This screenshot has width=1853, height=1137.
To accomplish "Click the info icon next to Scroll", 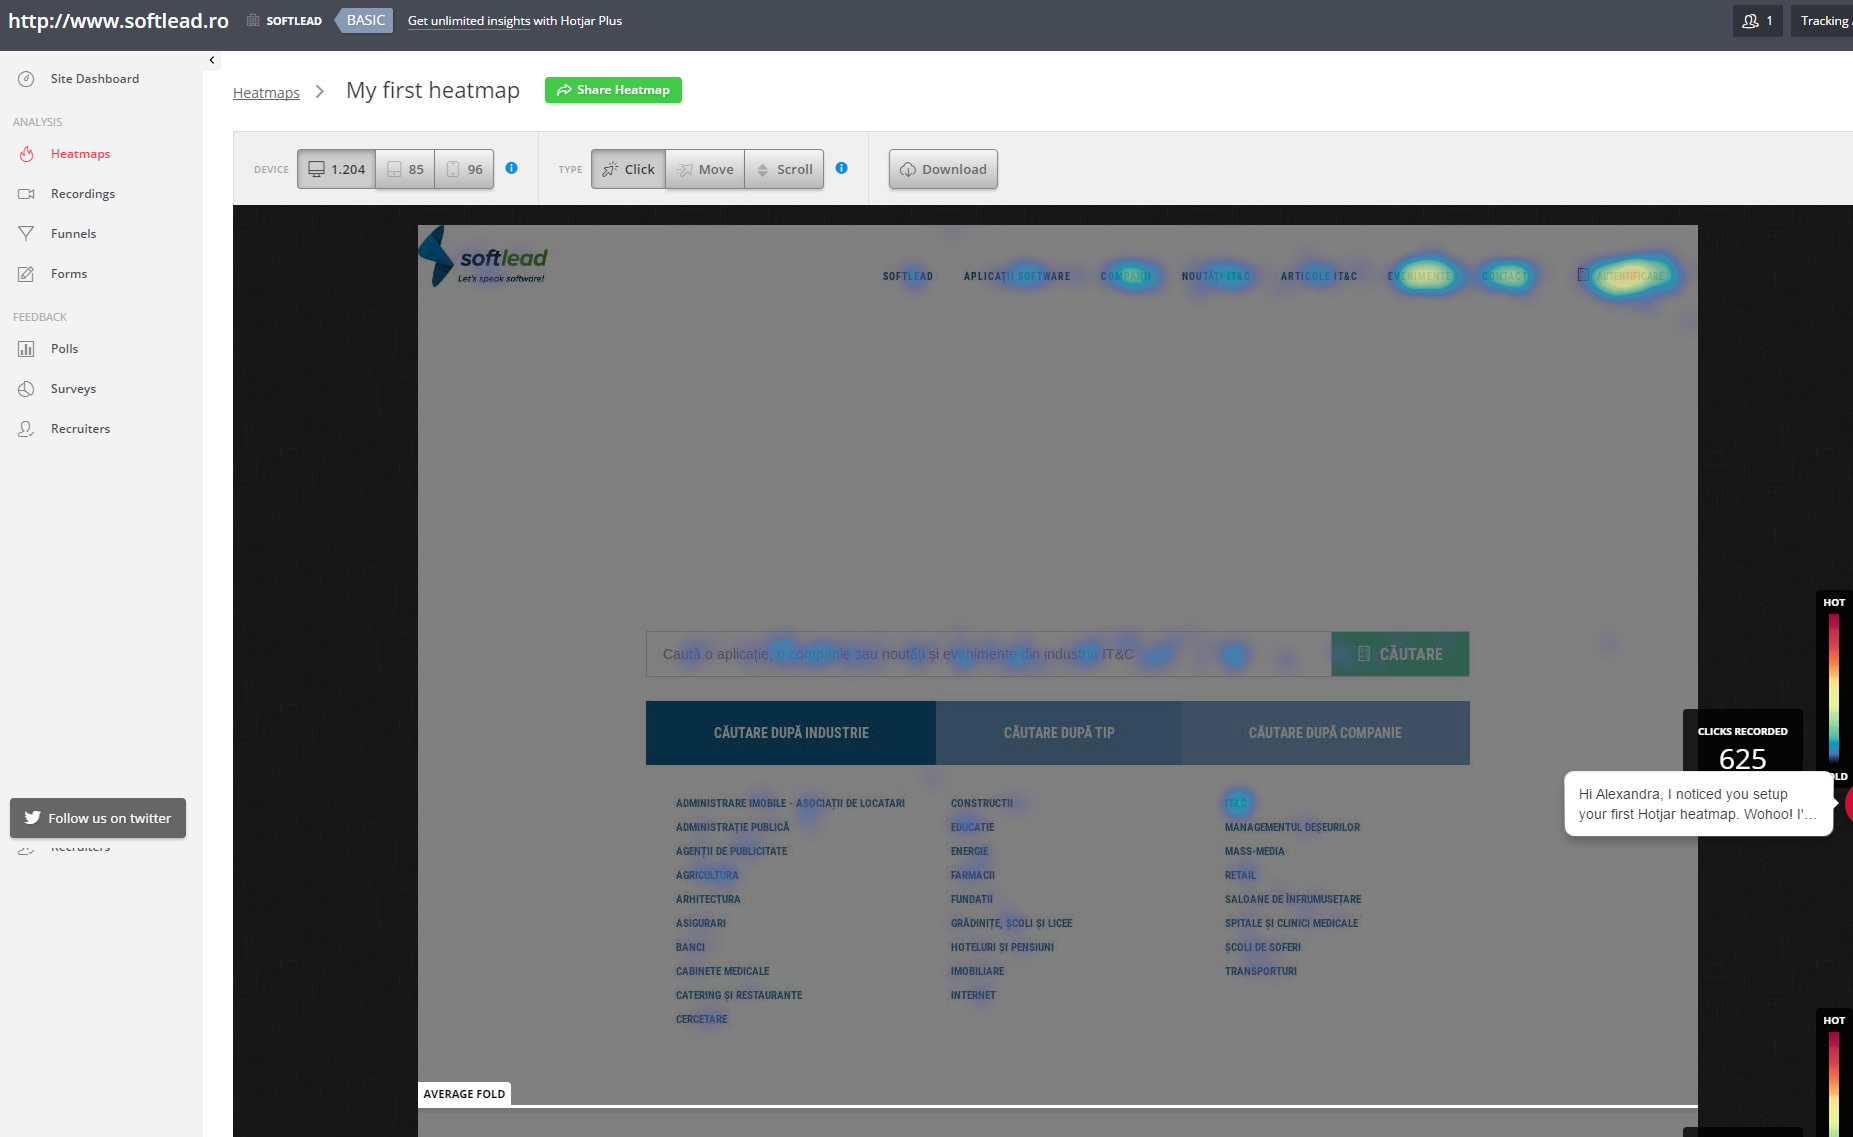I will [x=841, y=168].
